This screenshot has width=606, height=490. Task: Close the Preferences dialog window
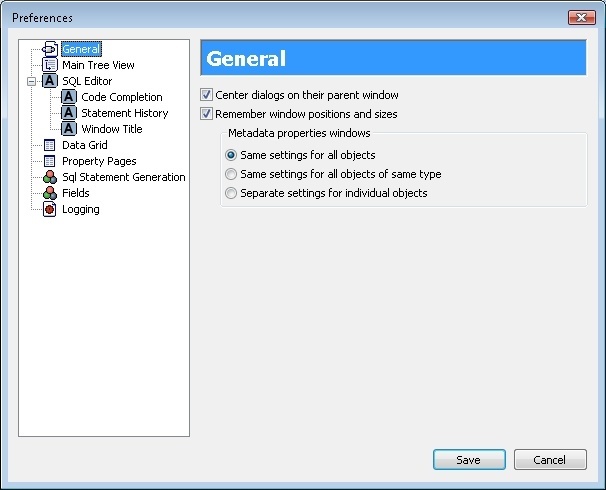[581, 17]
